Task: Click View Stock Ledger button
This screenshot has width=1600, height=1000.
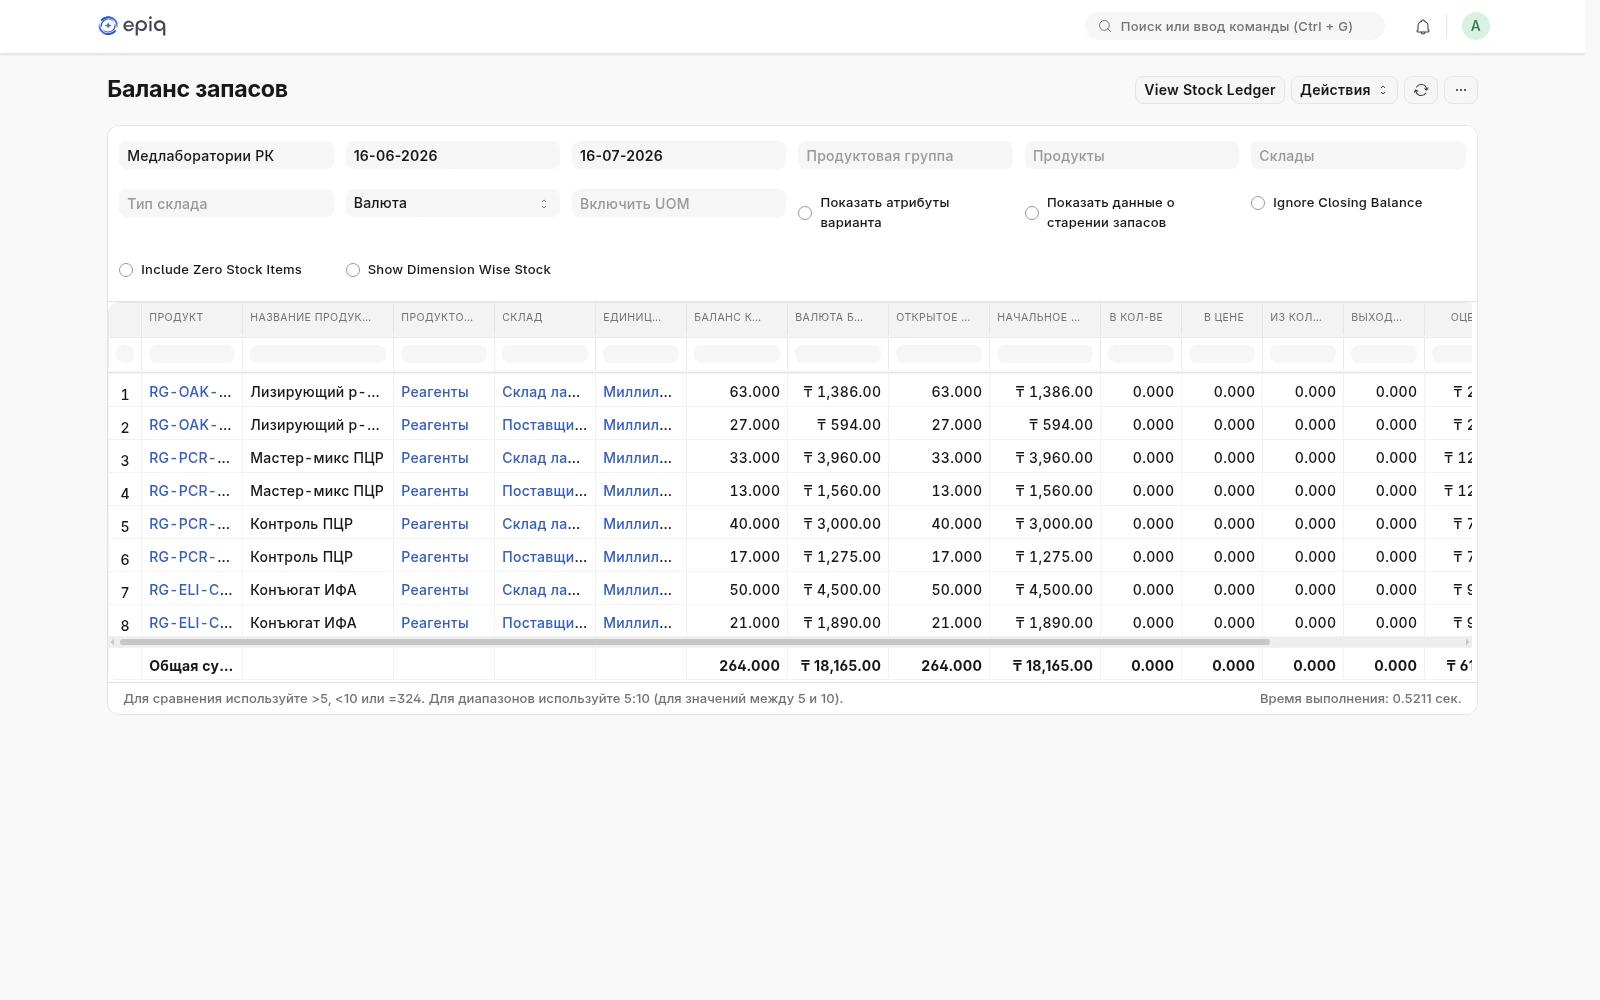Action: point(1210,90)
